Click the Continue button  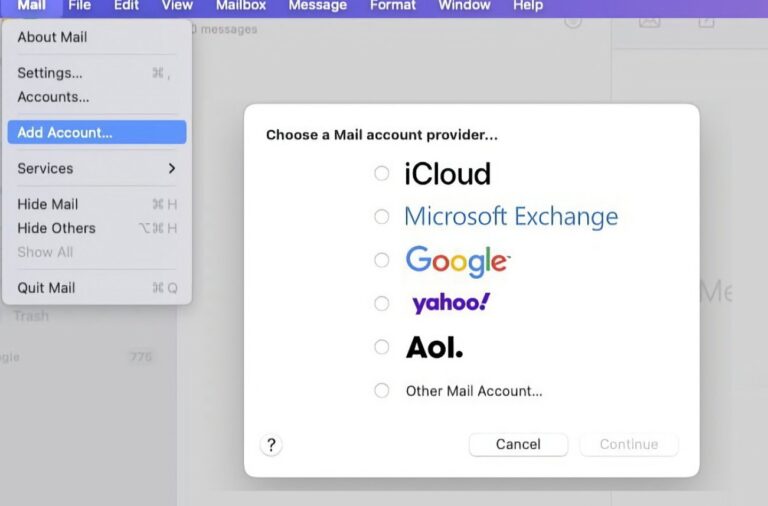click(x=629, y=444)
